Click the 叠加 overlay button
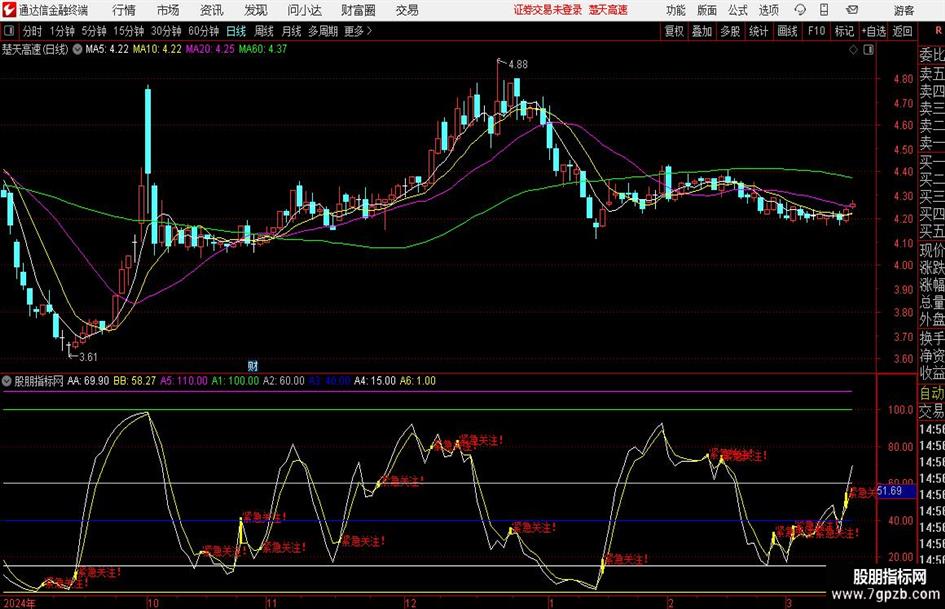The height and width of the screenshot is (609, 945). click(x=702, y=31)
